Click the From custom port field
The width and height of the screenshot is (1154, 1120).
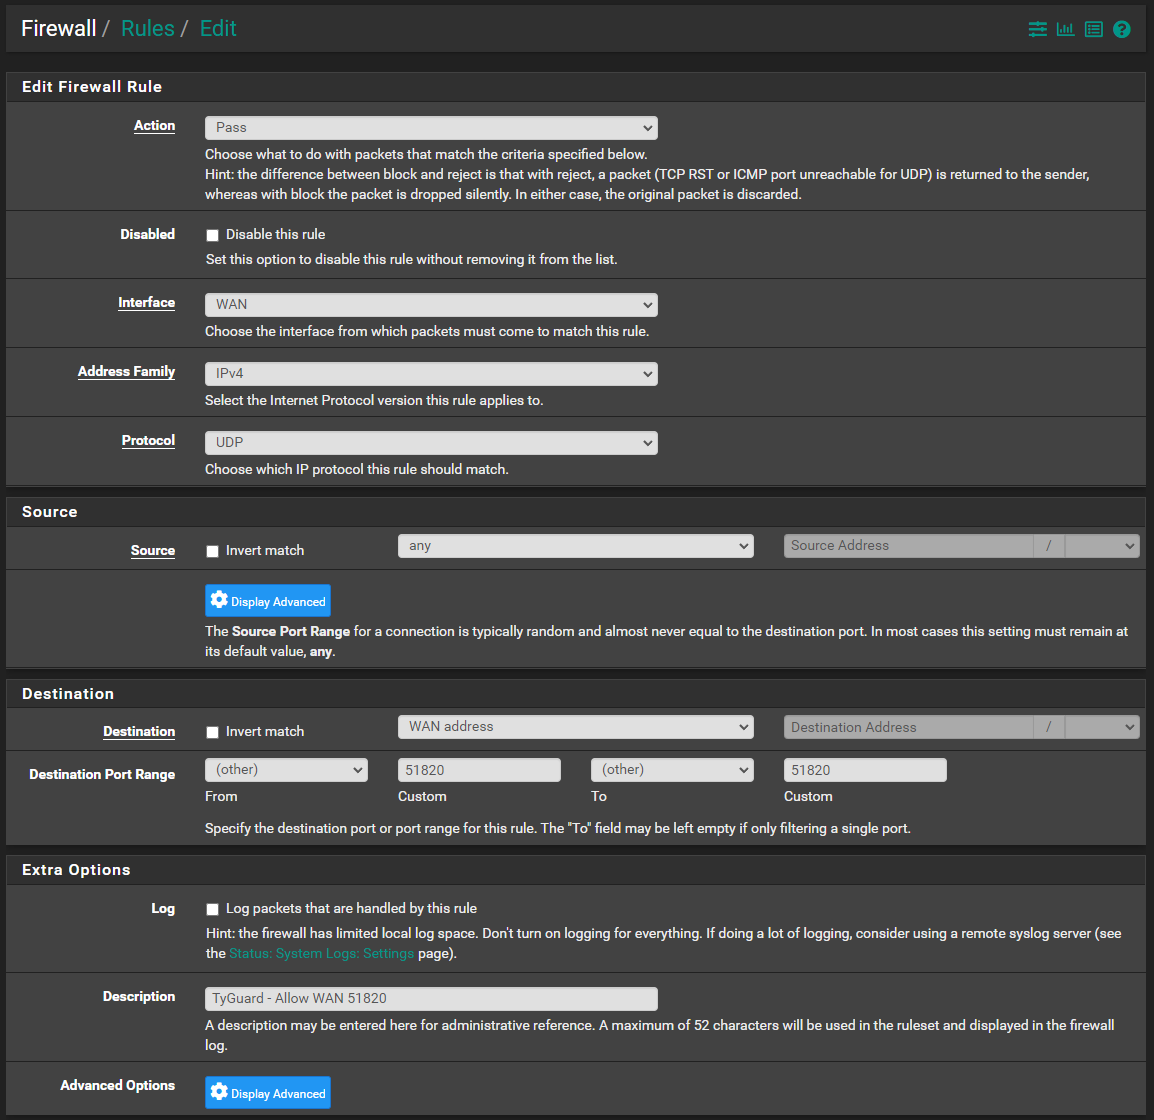click(479, 770)
